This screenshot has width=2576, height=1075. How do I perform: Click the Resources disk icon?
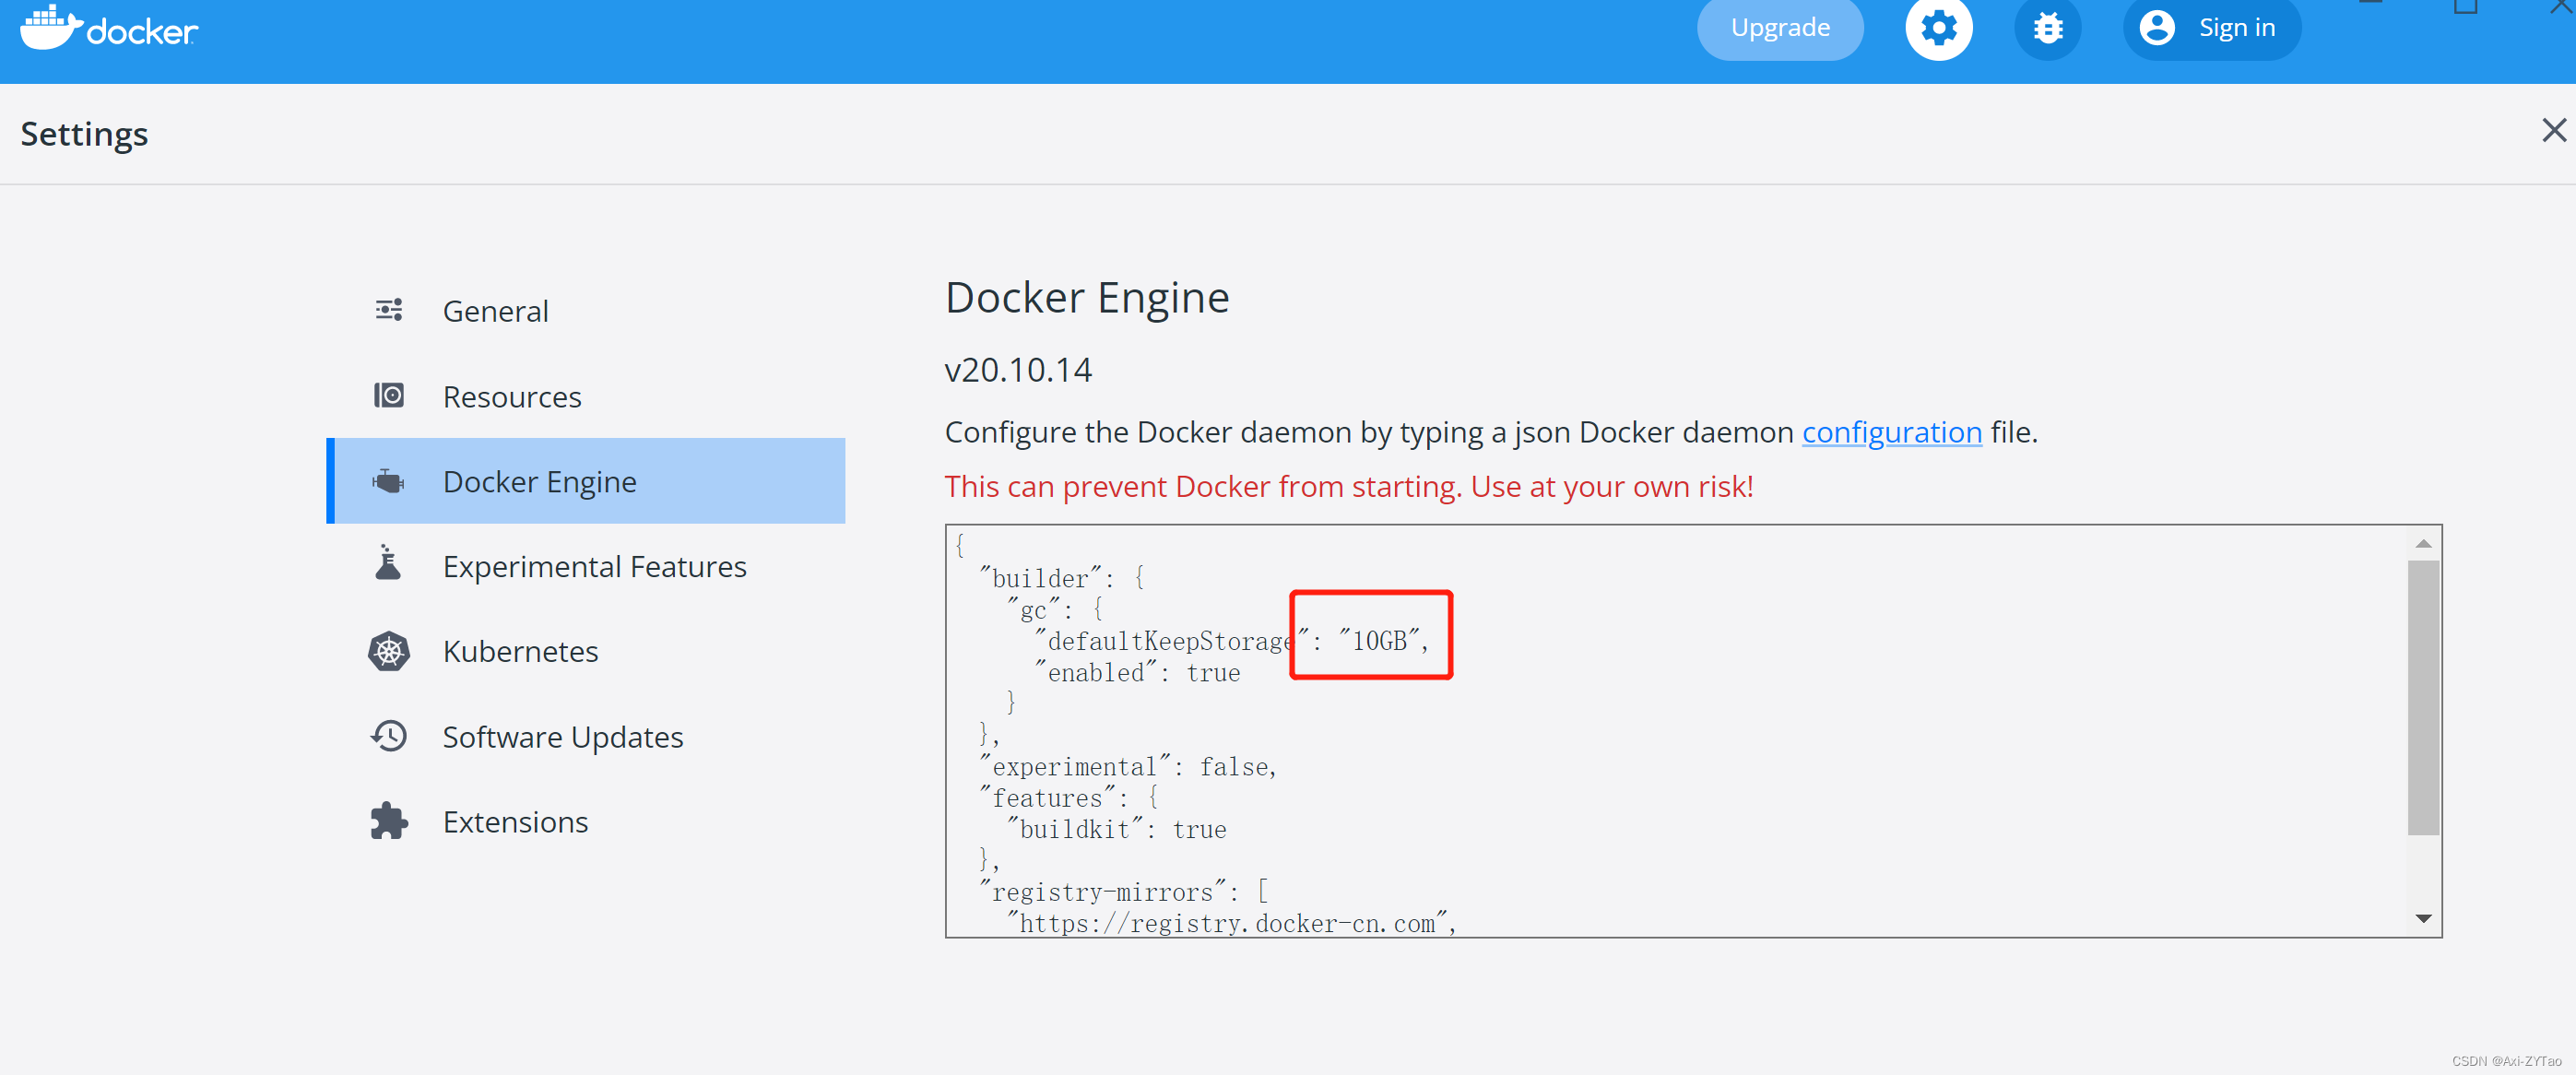388,396
